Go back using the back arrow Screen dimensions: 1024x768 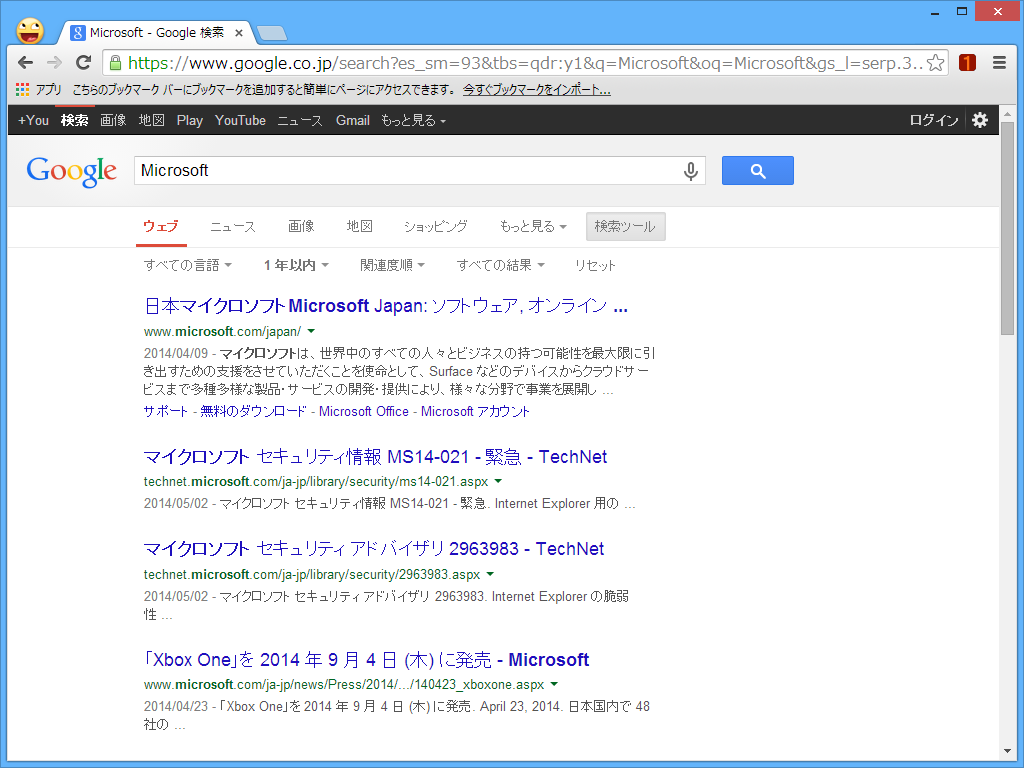25,61
